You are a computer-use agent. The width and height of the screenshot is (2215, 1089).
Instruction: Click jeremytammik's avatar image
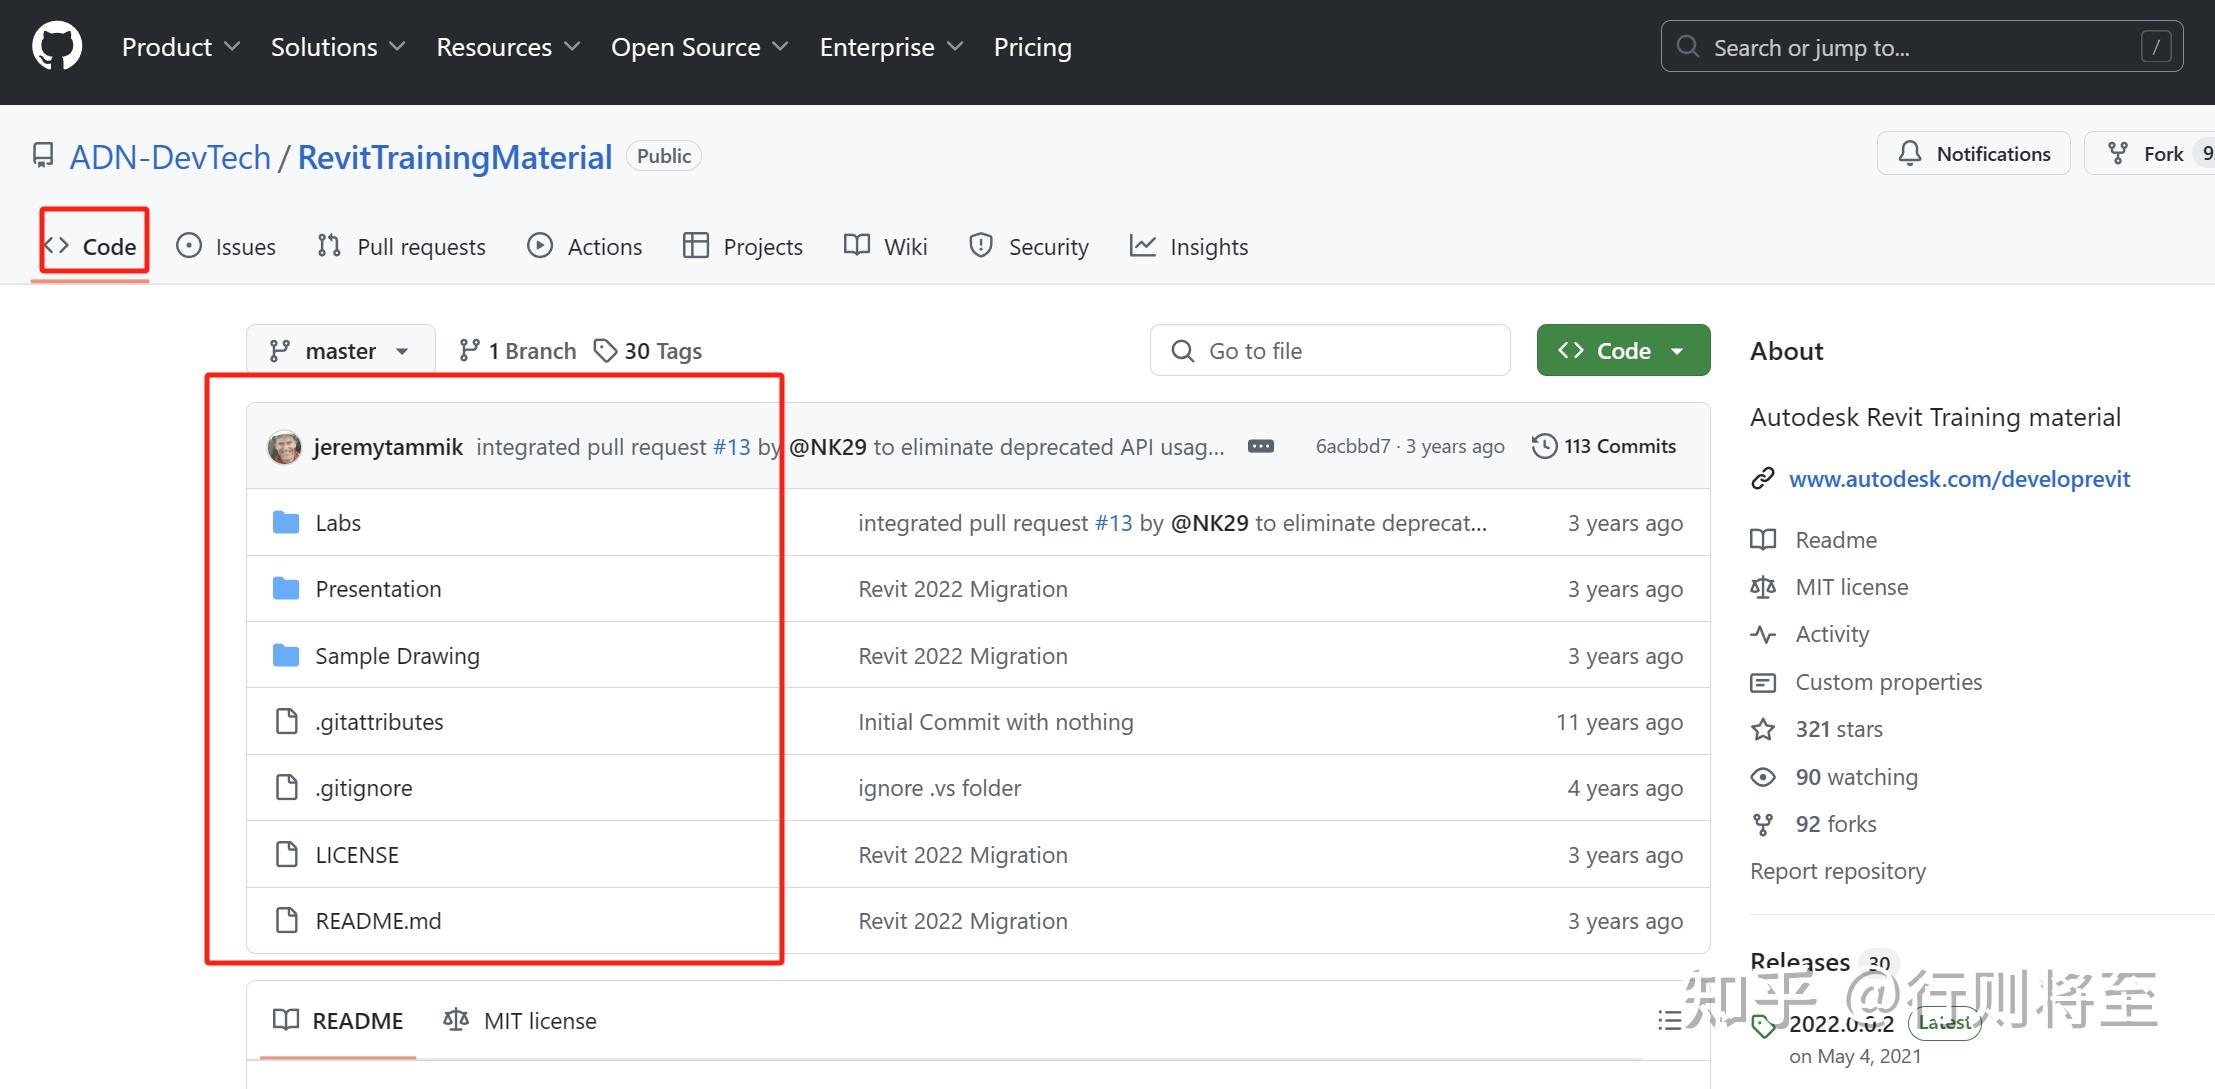click(285, 447)
